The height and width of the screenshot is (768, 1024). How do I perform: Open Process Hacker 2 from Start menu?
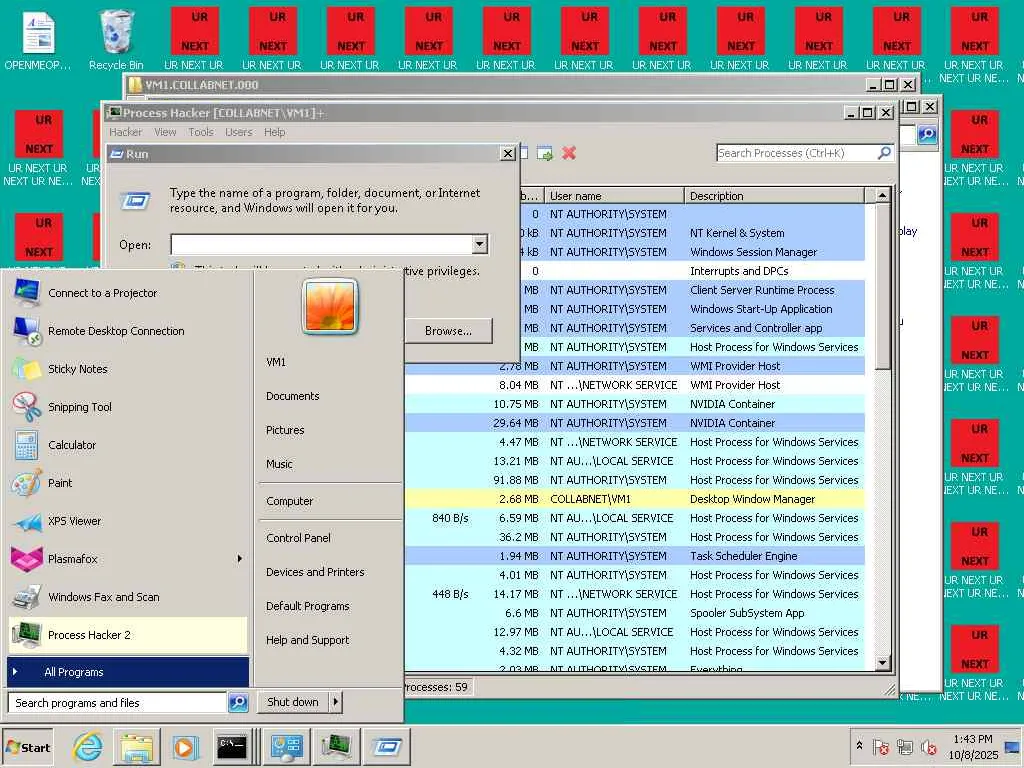click(x=128, y=635)
